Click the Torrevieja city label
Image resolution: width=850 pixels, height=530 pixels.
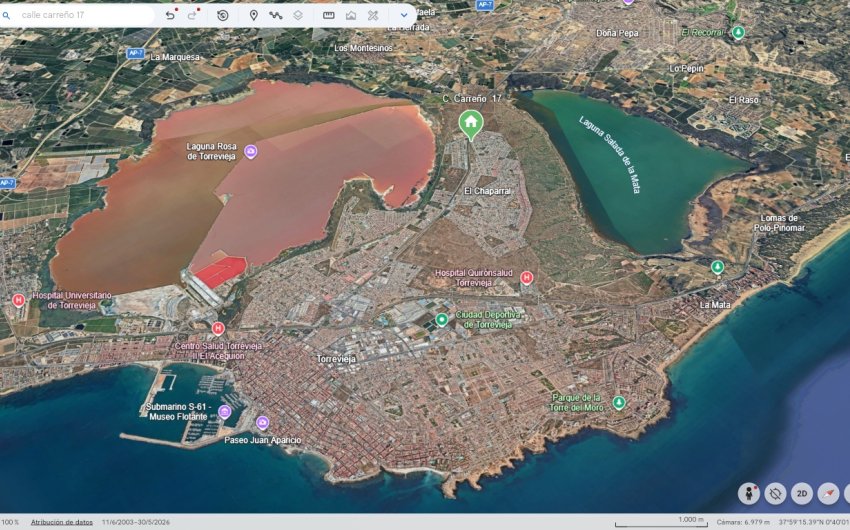click(336, 359)
